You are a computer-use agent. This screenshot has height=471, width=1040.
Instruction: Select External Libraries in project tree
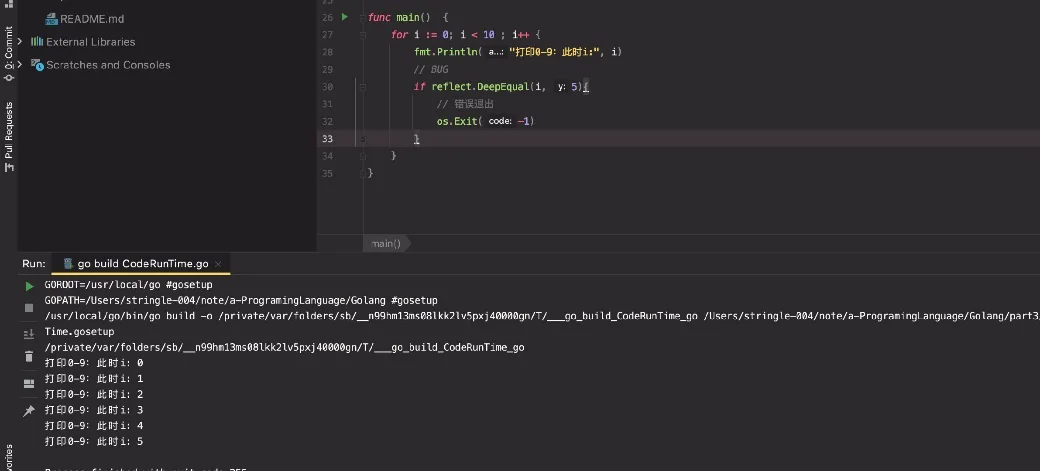pos(91,41)
